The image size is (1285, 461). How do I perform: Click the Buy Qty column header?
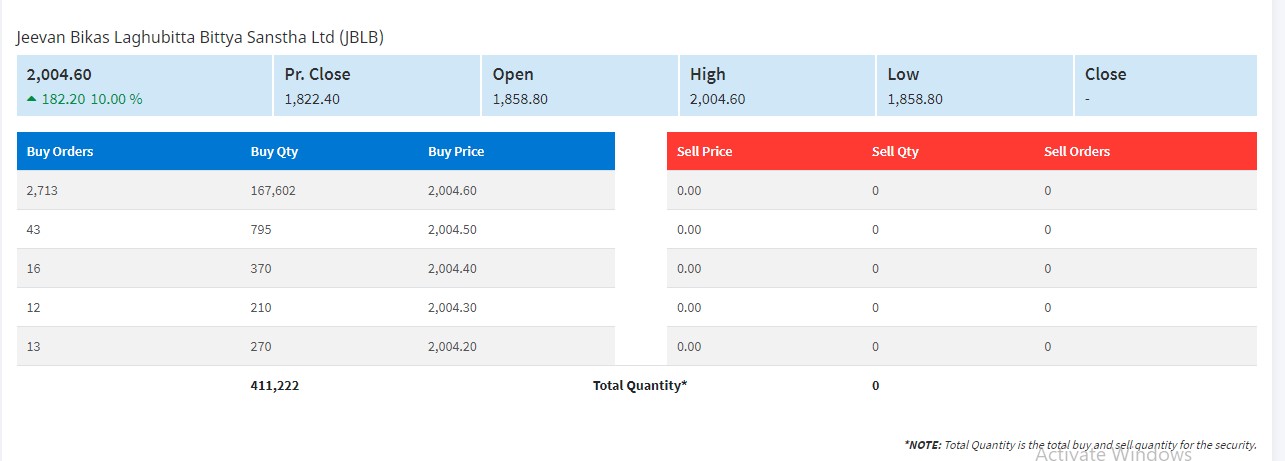coord(274,152)
